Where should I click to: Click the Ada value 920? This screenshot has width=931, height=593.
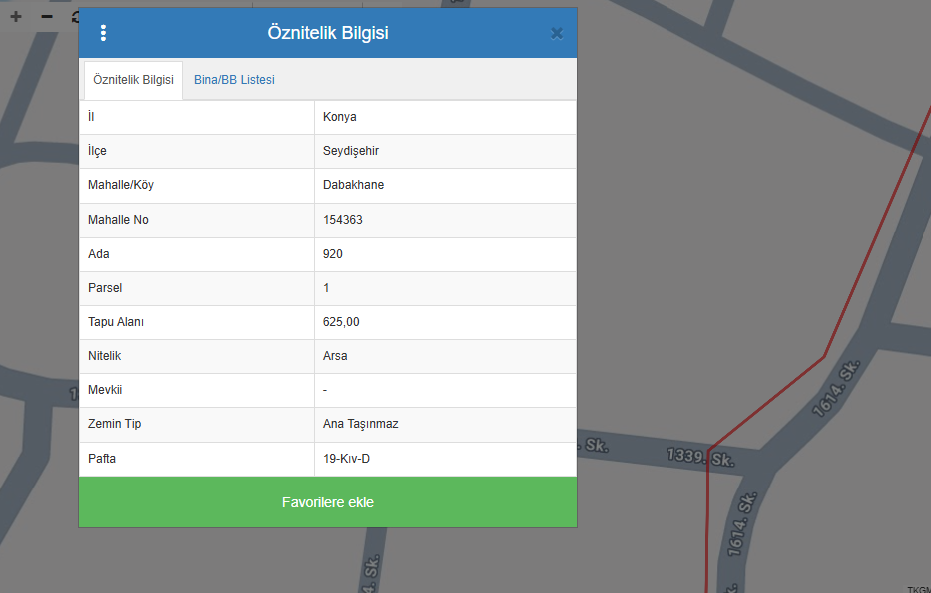pyautogui.click(x=333, y=254)
